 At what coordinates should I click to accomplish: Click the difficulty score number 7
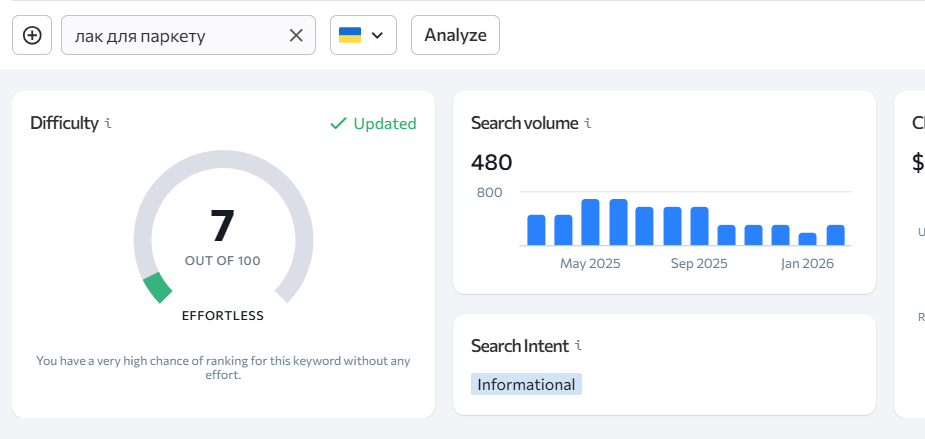coord(222,226)
